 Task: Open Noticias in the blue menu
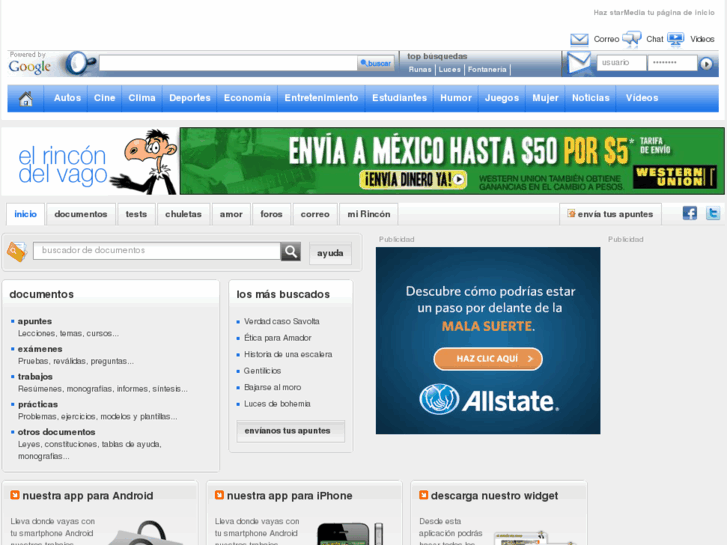pyautogui.click(x=591, y=98)
